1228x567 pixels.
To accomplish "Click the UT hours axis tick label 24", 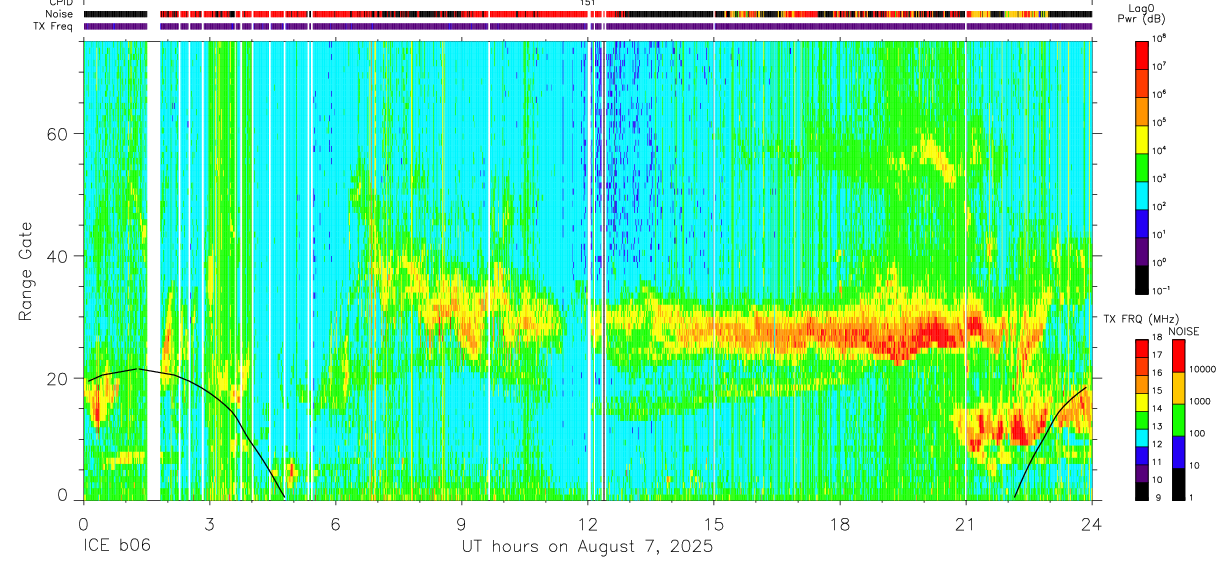I will click(1091, 524).
